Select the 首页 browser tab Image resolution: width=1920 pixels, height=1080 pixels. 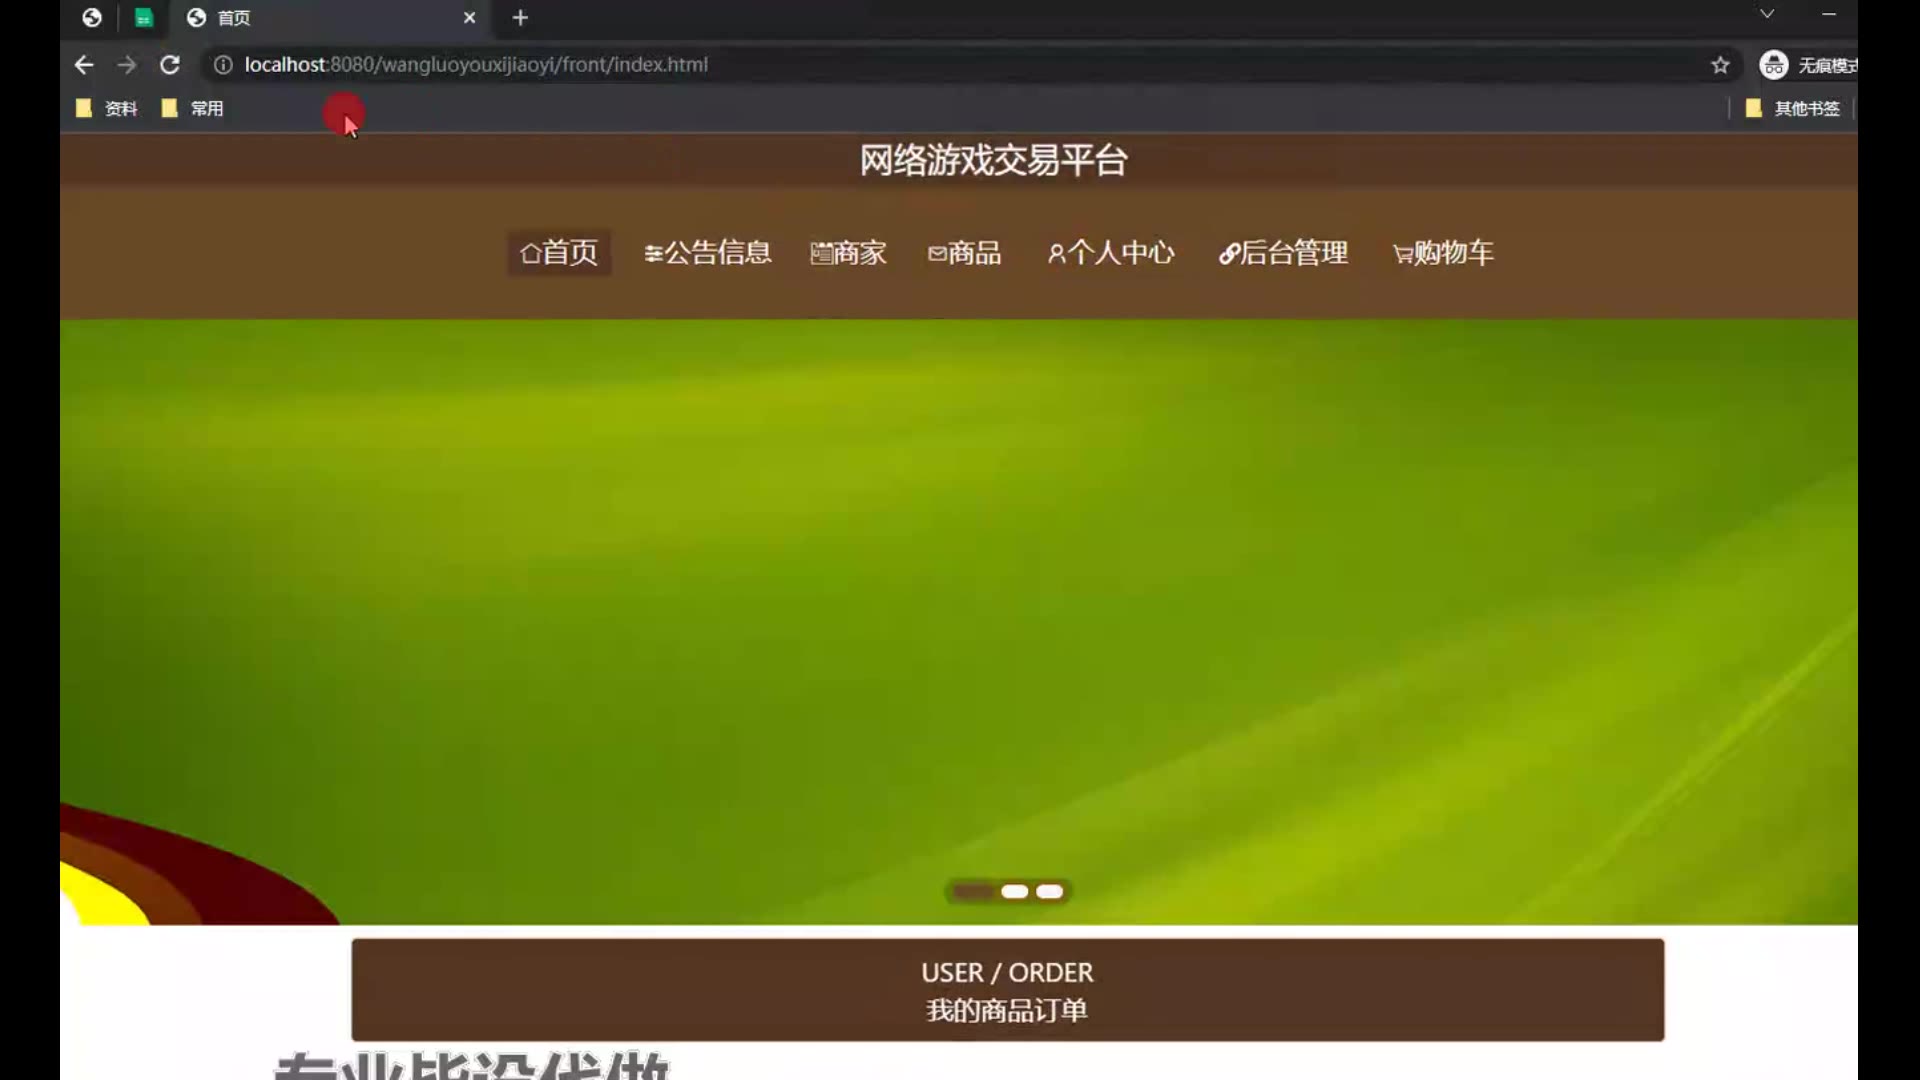(x=330, y=18)
